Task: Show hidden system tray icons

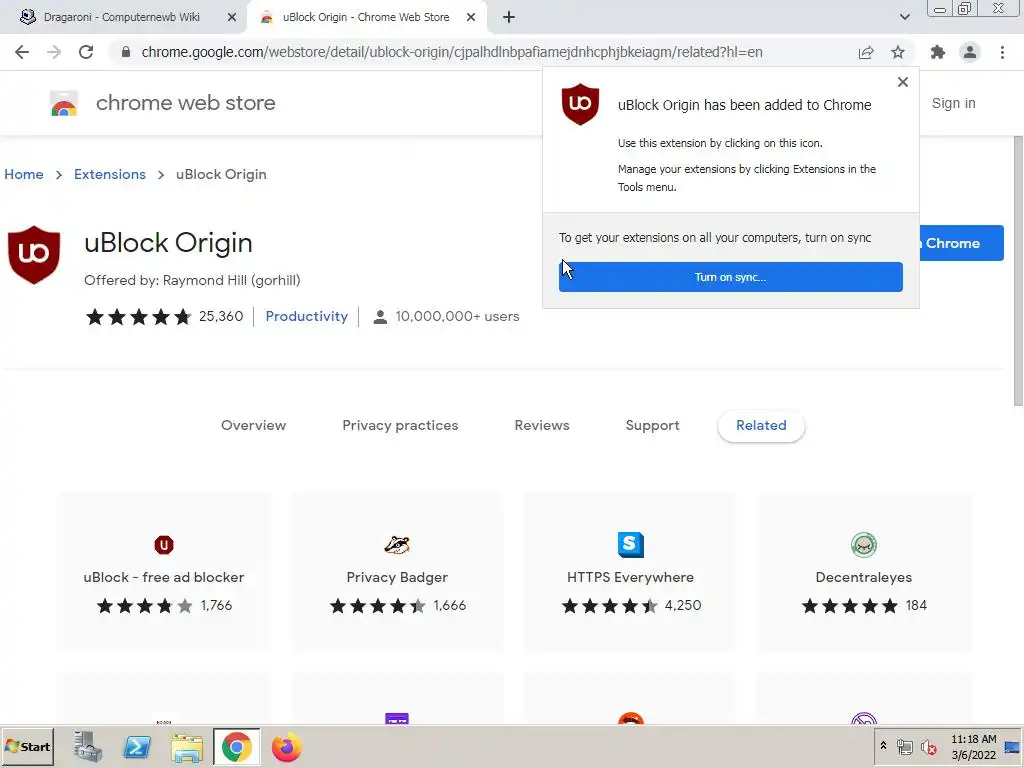Action: pyautogui.click(x=883, y=746)
